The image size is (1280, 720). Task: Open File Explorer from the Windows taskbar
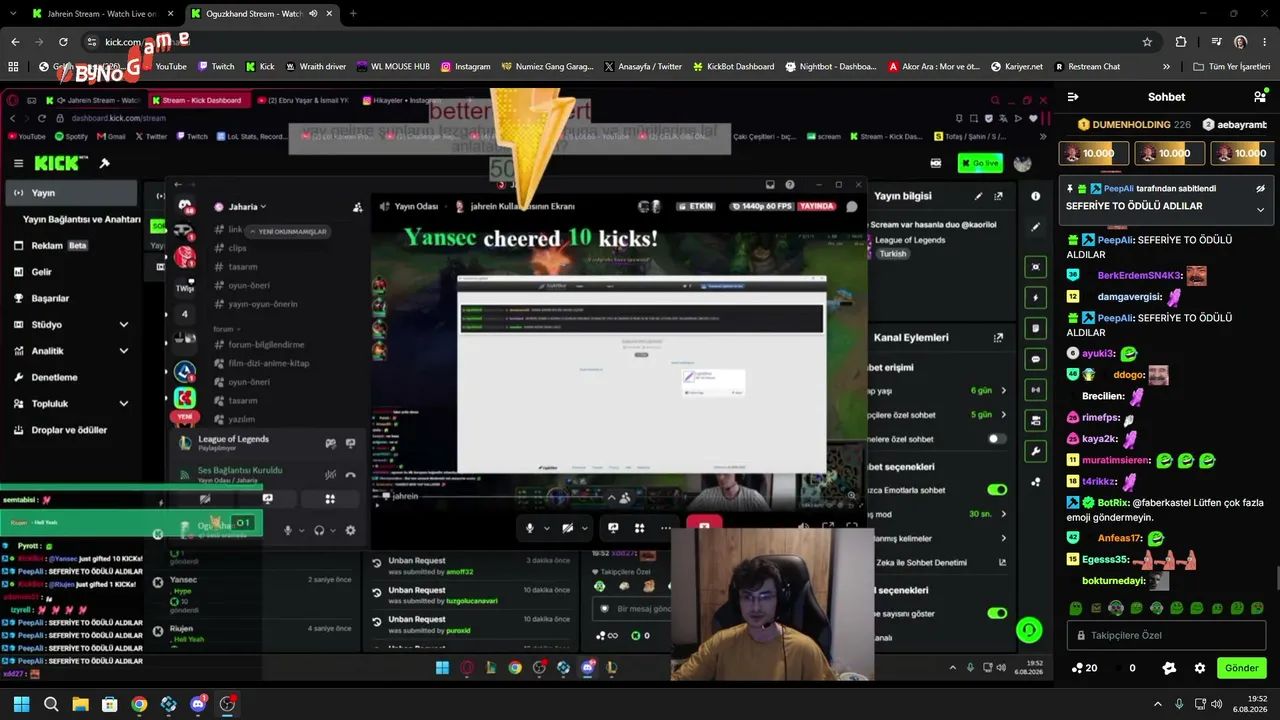(x=80, y=704)
